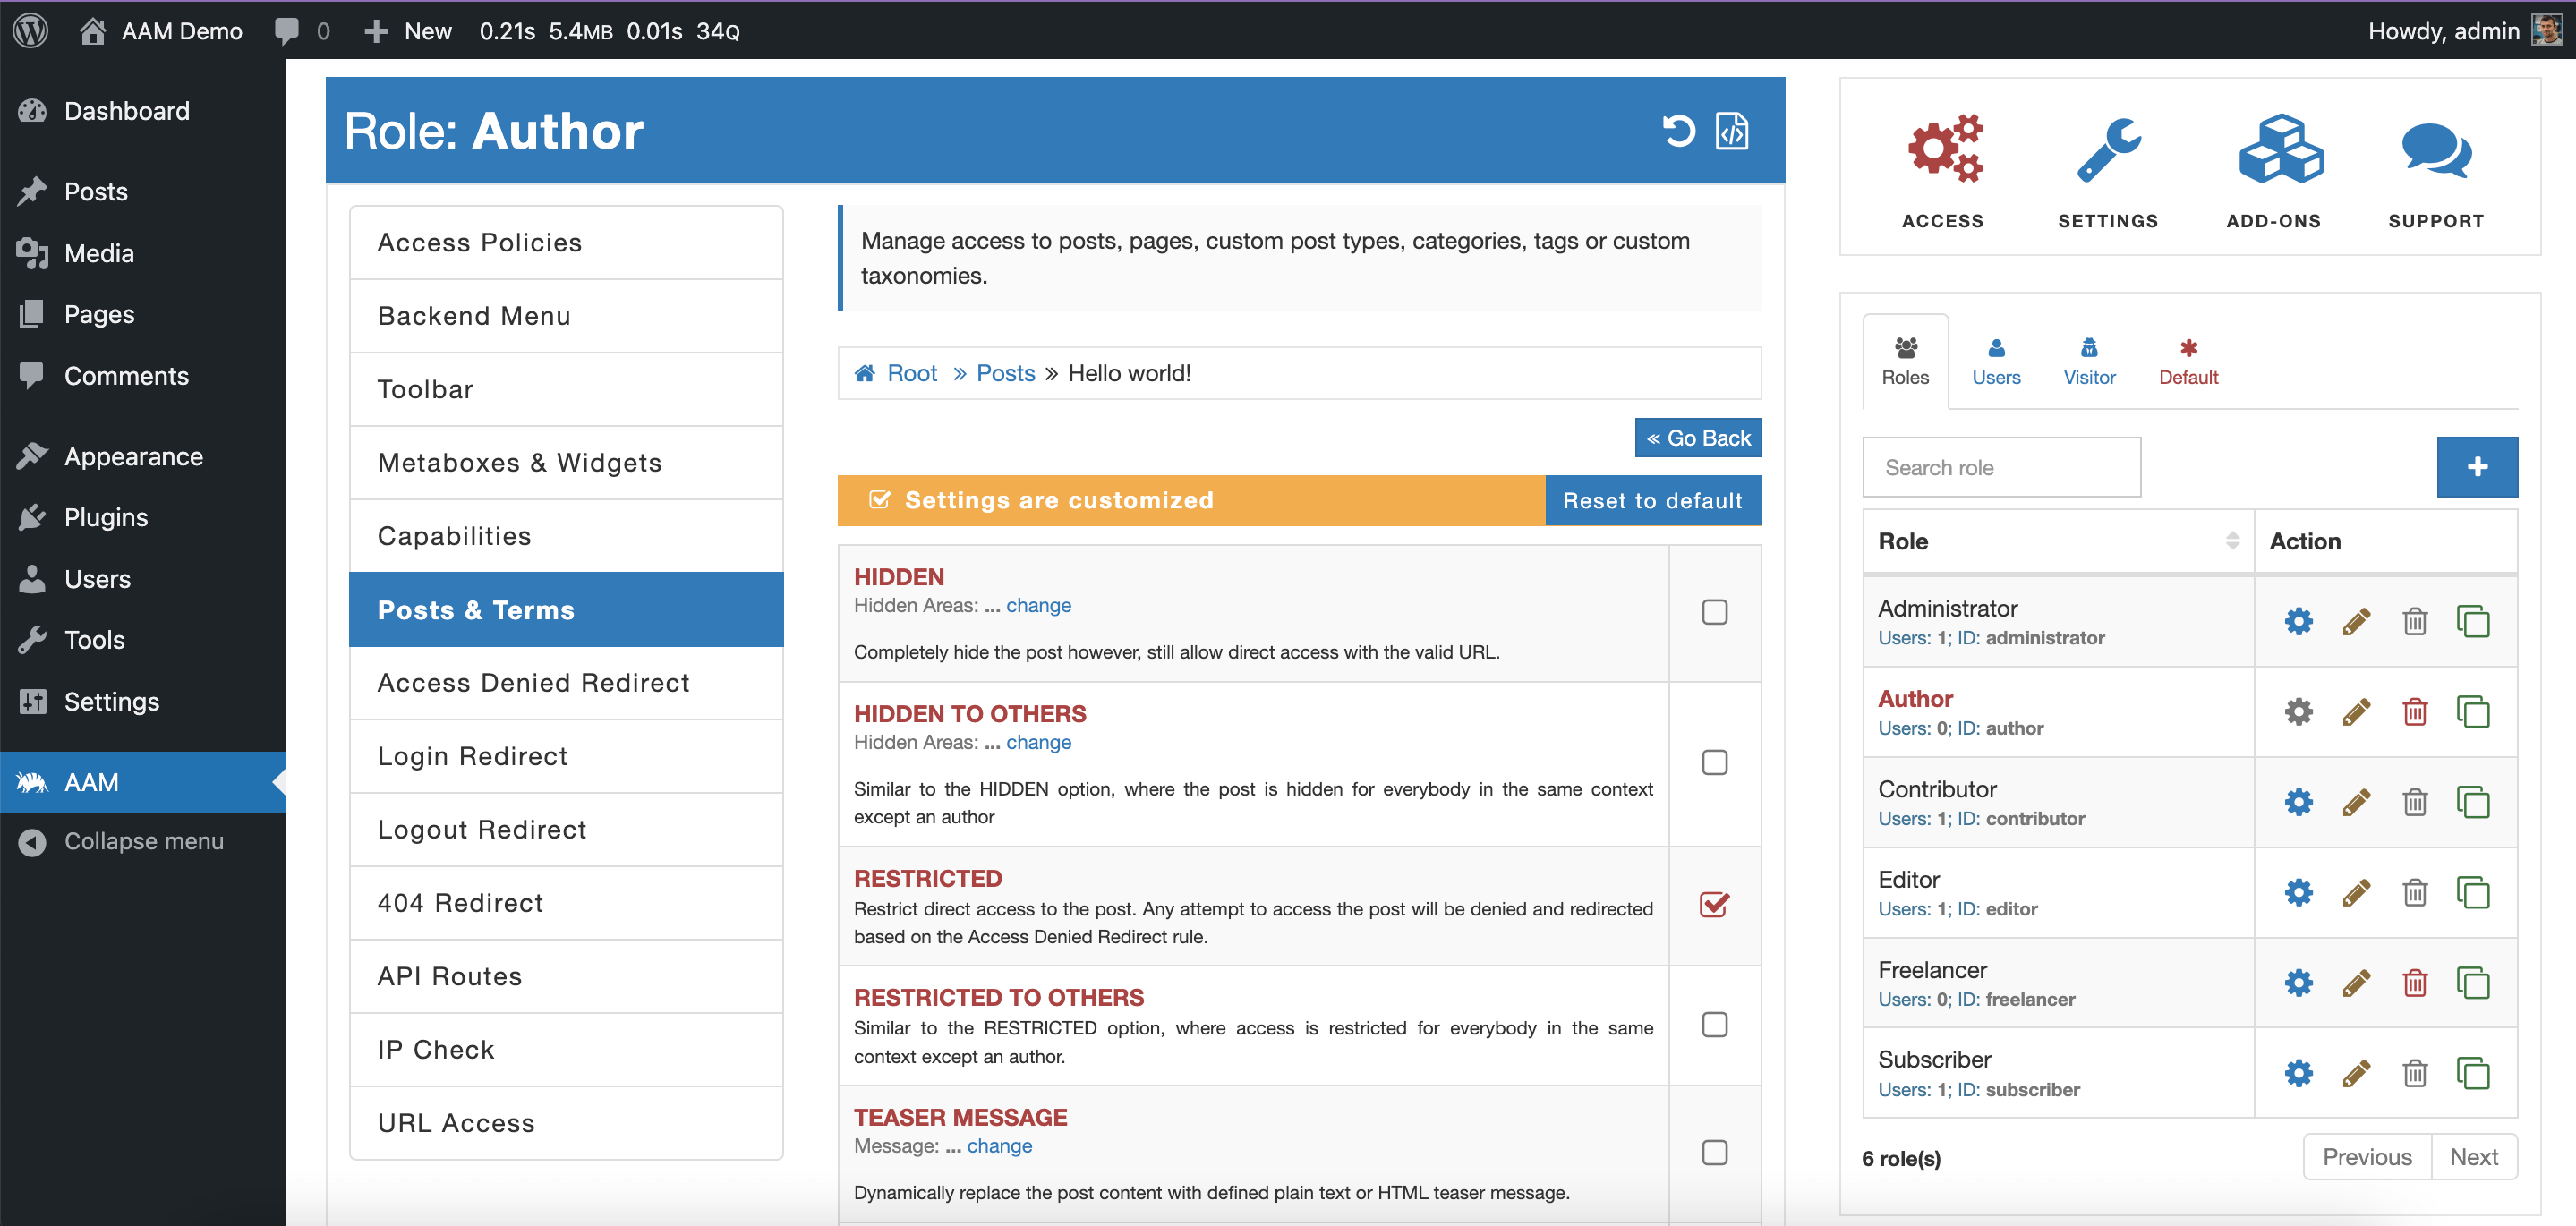Image resolution: width=2576 pixels, height=1226 pixels.
Task: Open API Routes section
Action: point(566,976)
